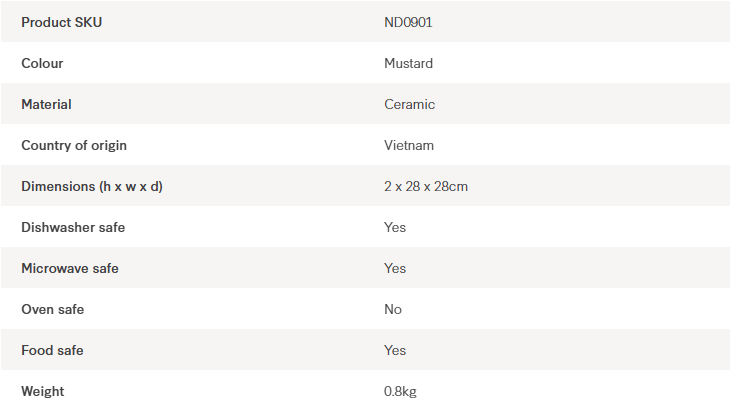The image size is (730, 408).
Task: Select the Yes value for Microwave safe
Action: (395, 268)
